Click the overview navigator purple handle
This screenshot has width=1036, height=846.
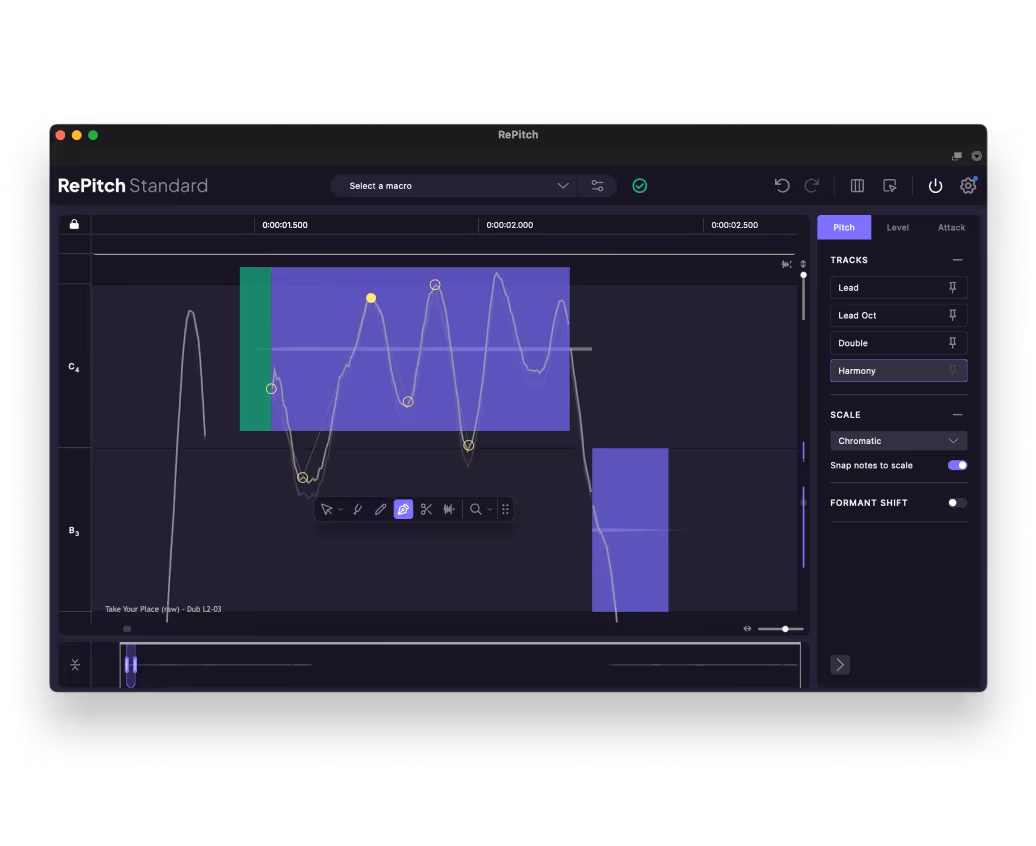coord(131,665)
